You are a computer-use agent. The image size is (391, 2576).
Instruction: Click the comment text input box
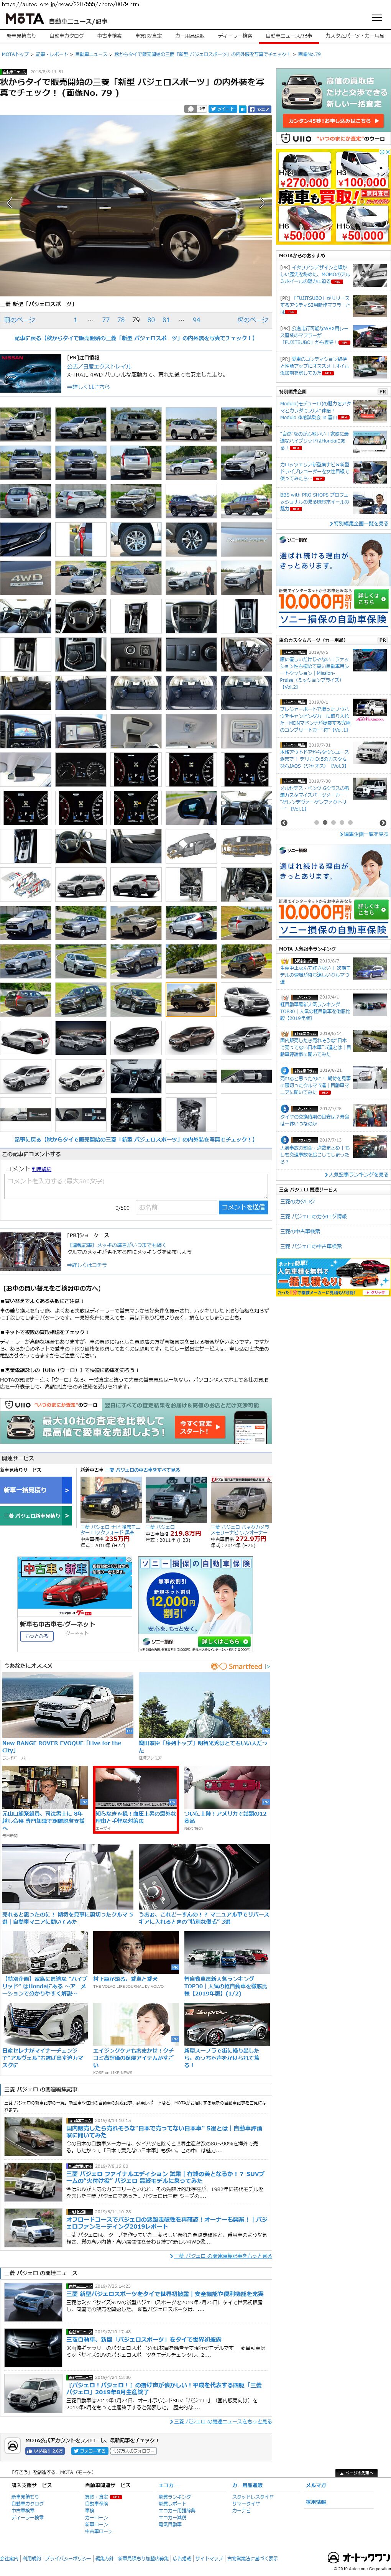click(135, 1183)
